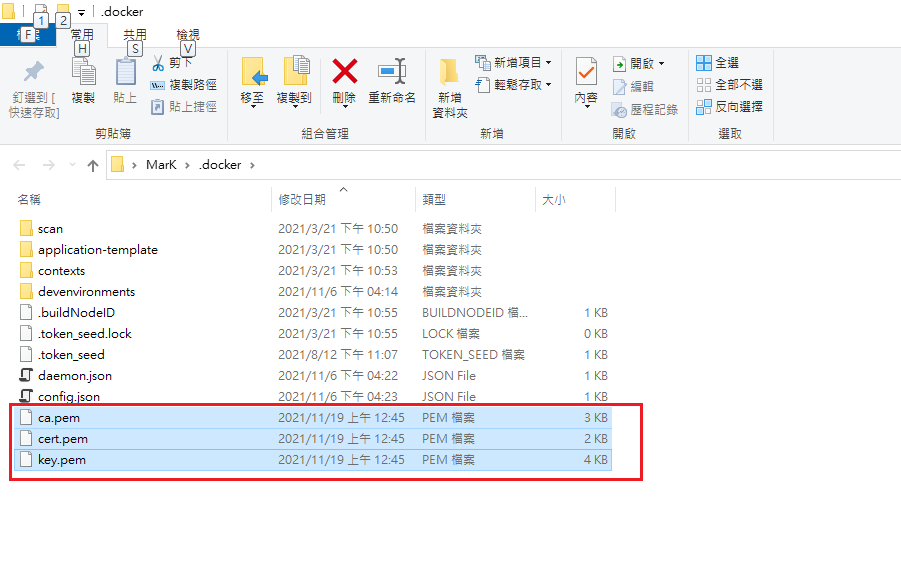Screen dimensions: 901x580
Task: Click the scissors Cut icon
Action: coord(158,63)
